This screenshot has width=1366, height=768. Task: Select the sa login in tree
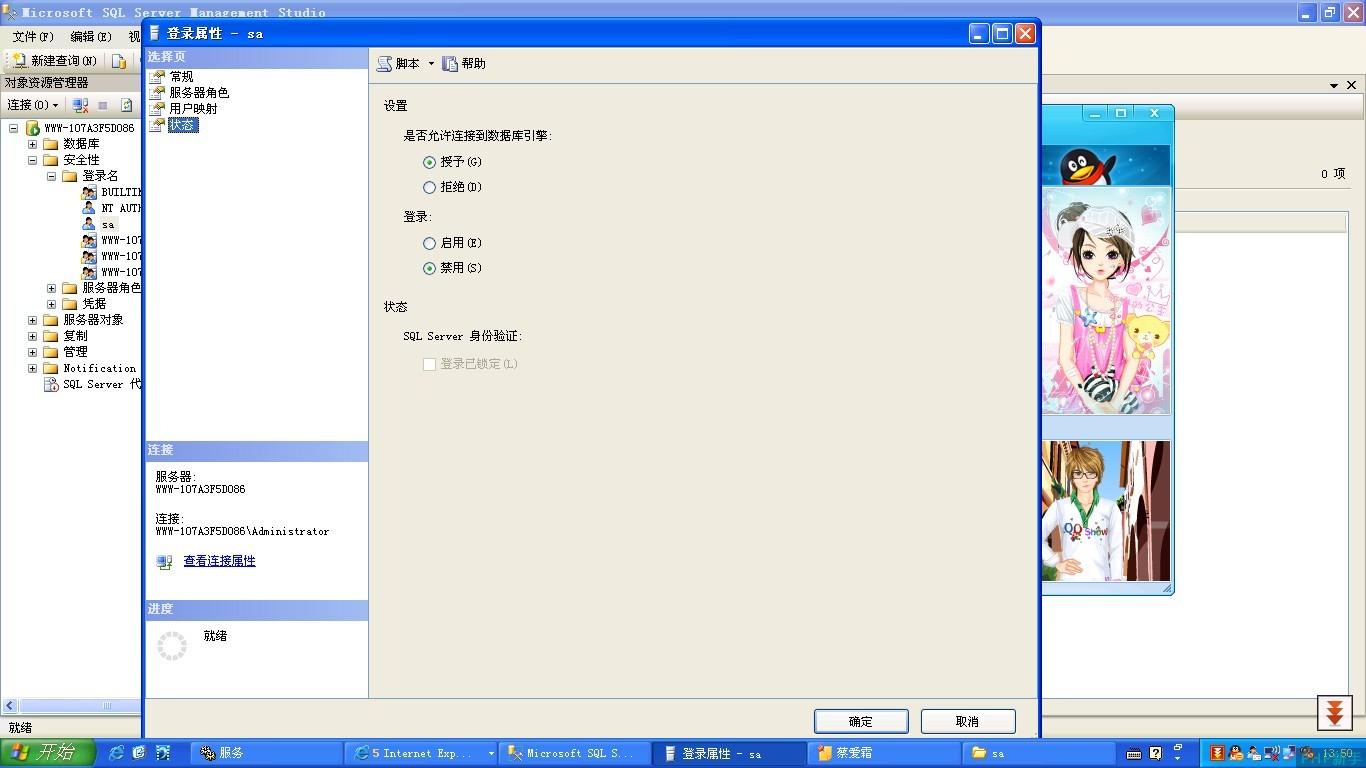(x=108, y=224)
